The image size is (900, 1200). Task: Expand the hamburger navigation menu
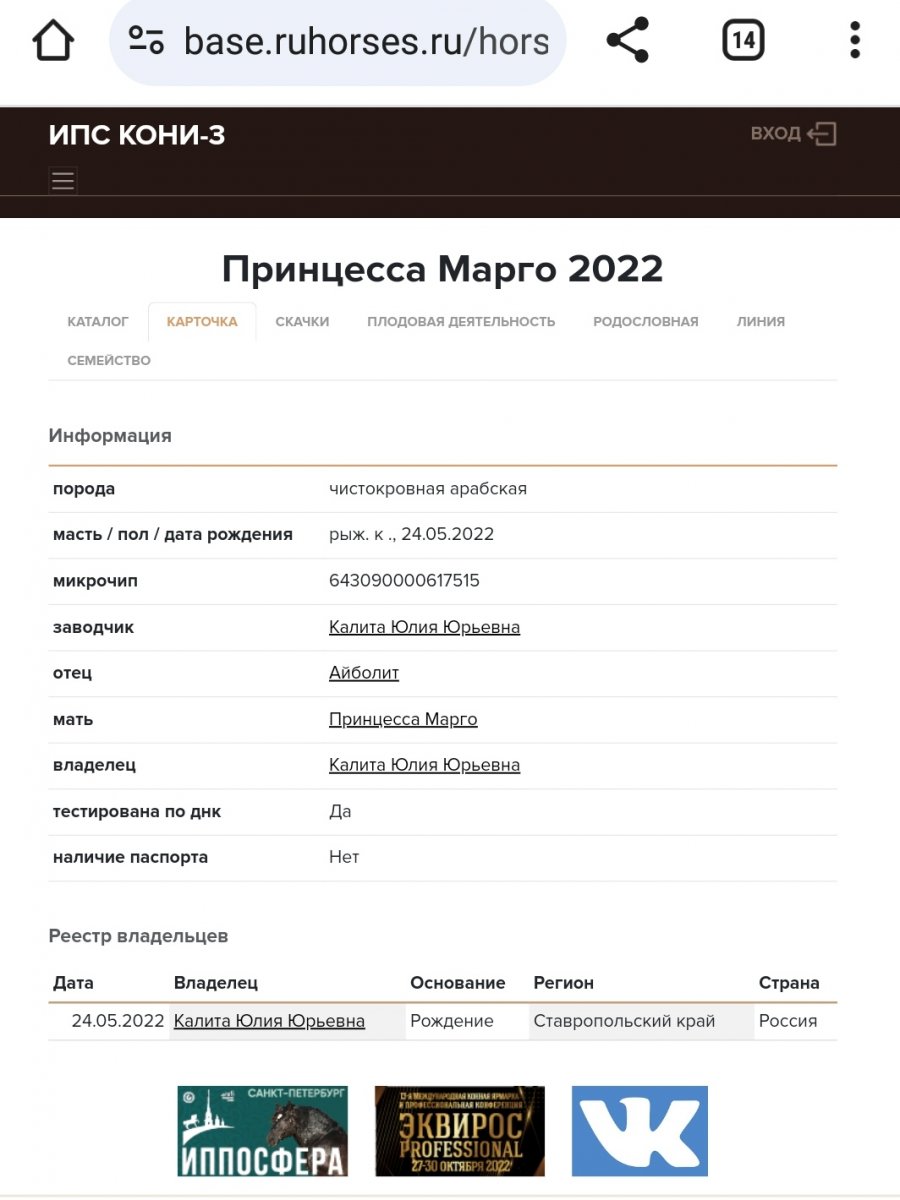63,181
